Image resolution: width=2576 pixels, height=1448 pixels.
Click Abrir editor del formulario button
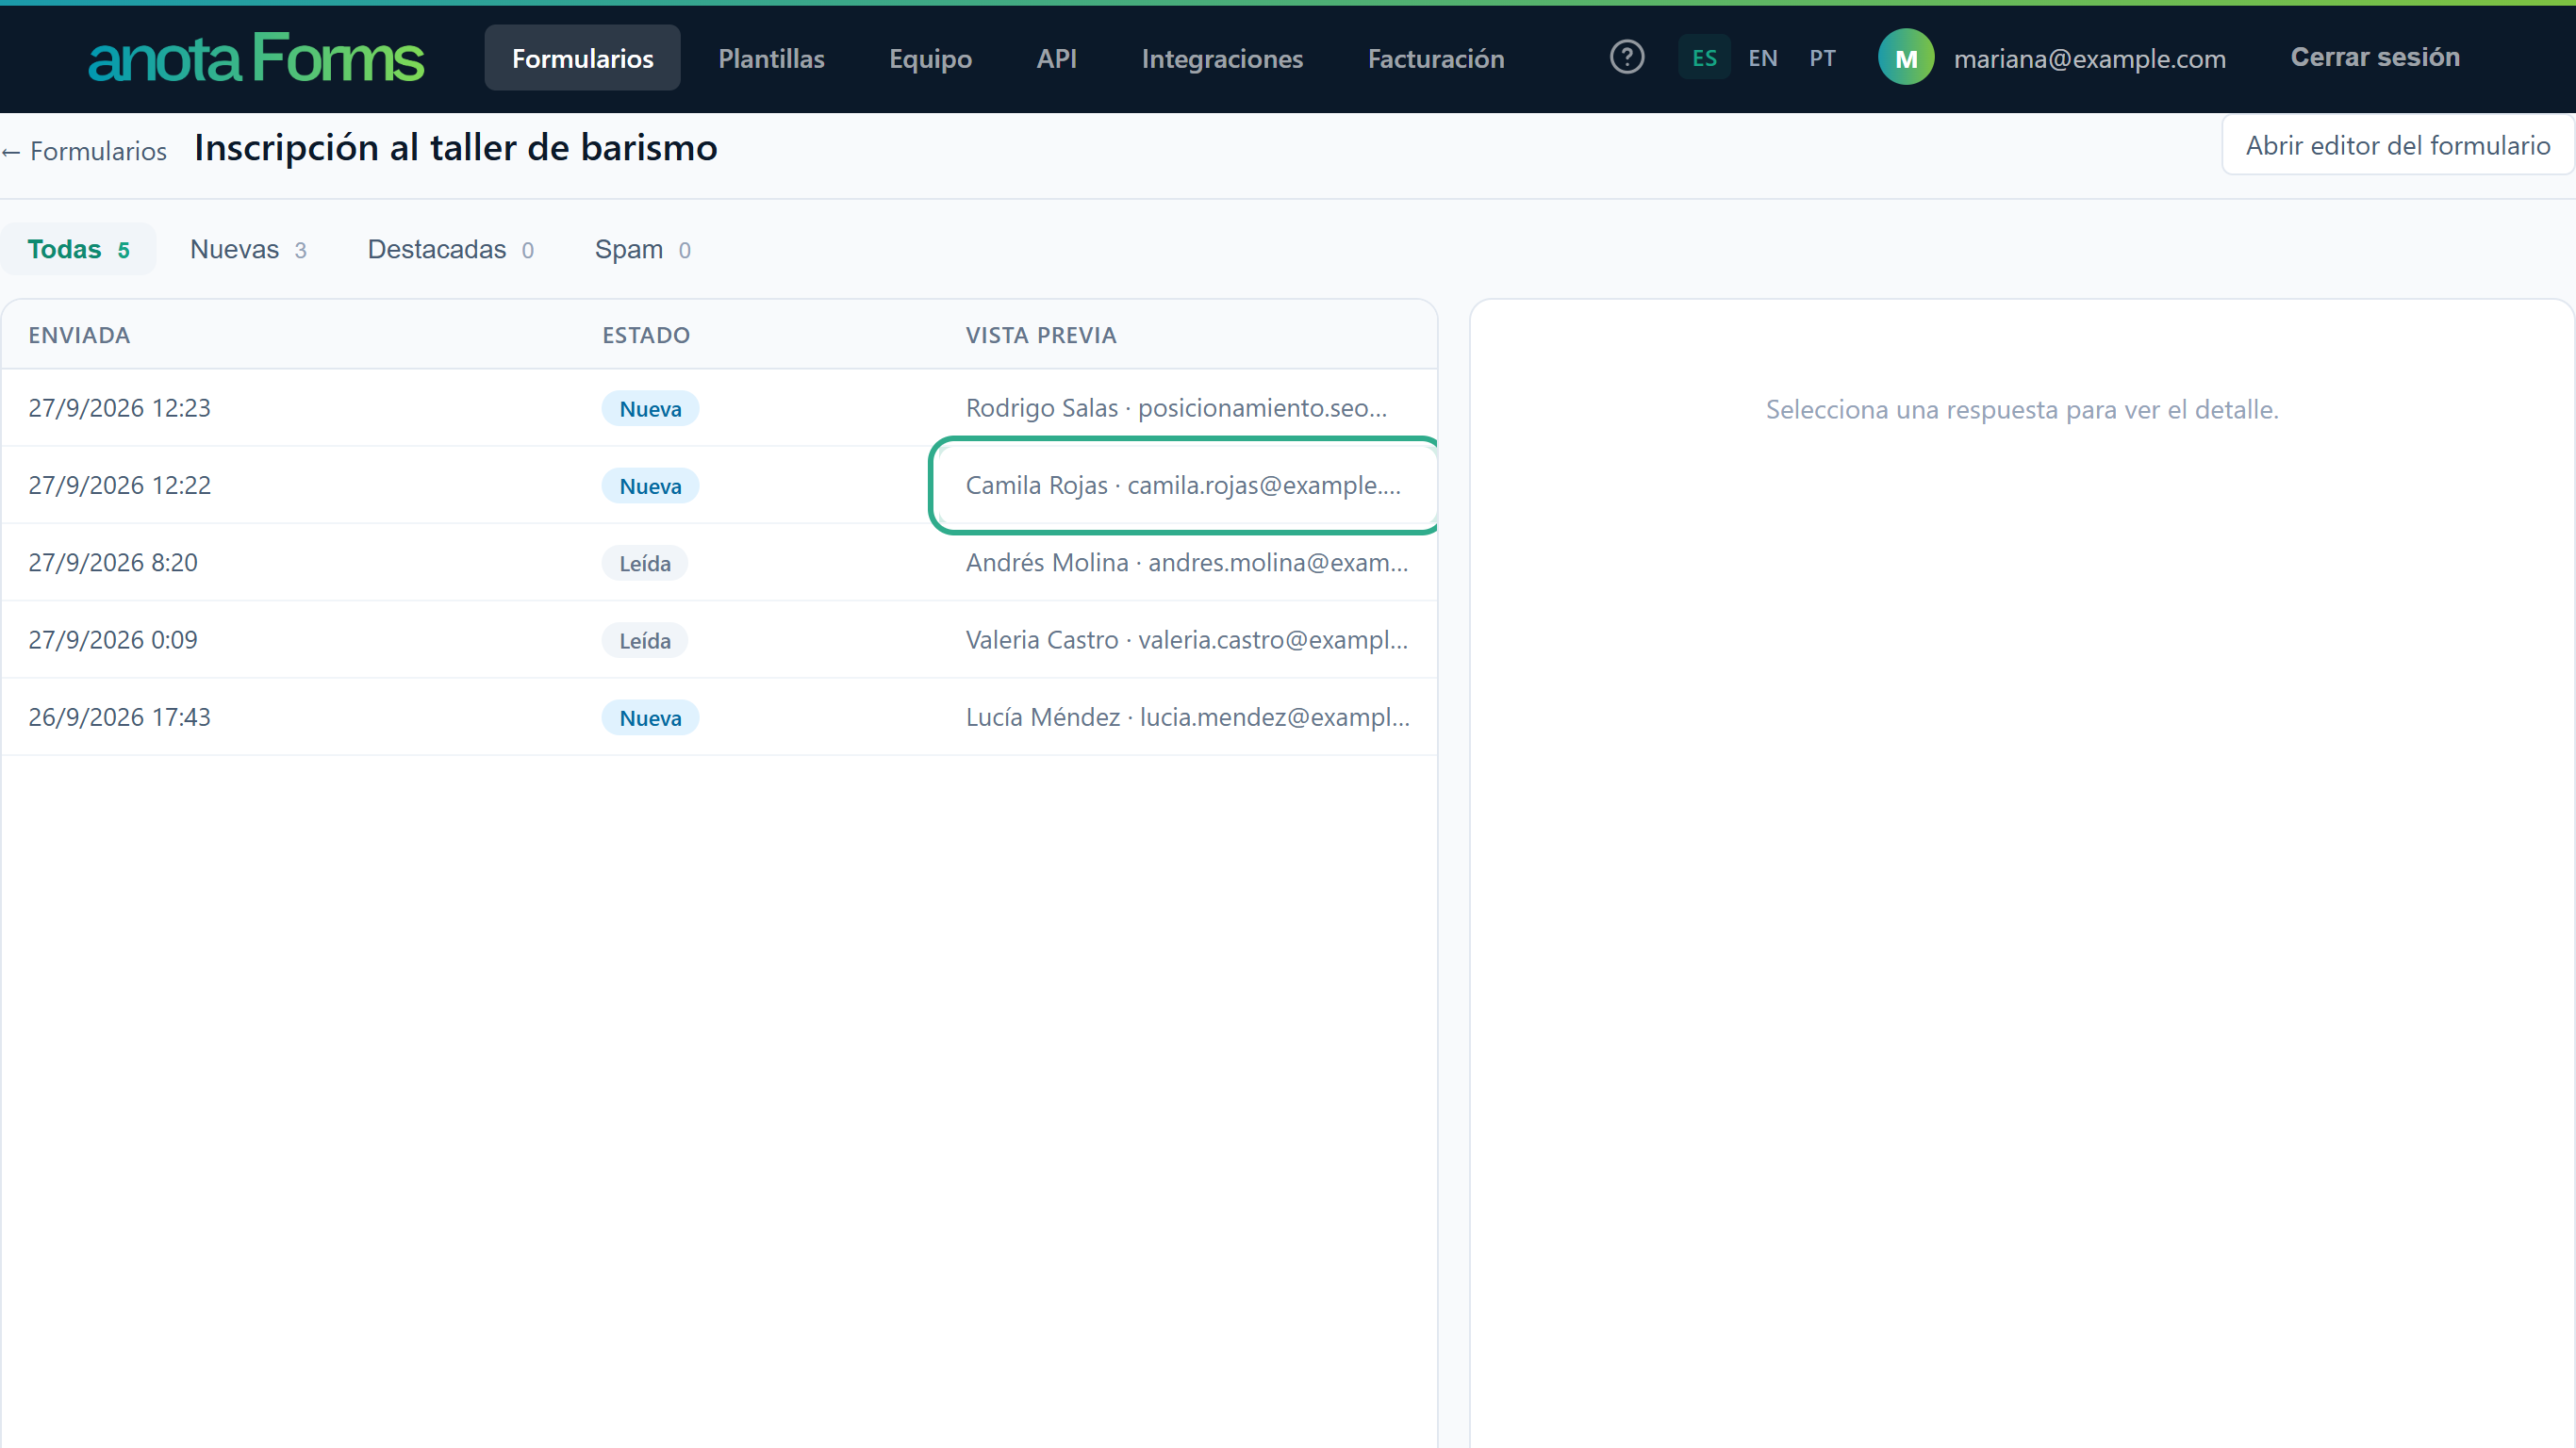[x=2398, y=146]
